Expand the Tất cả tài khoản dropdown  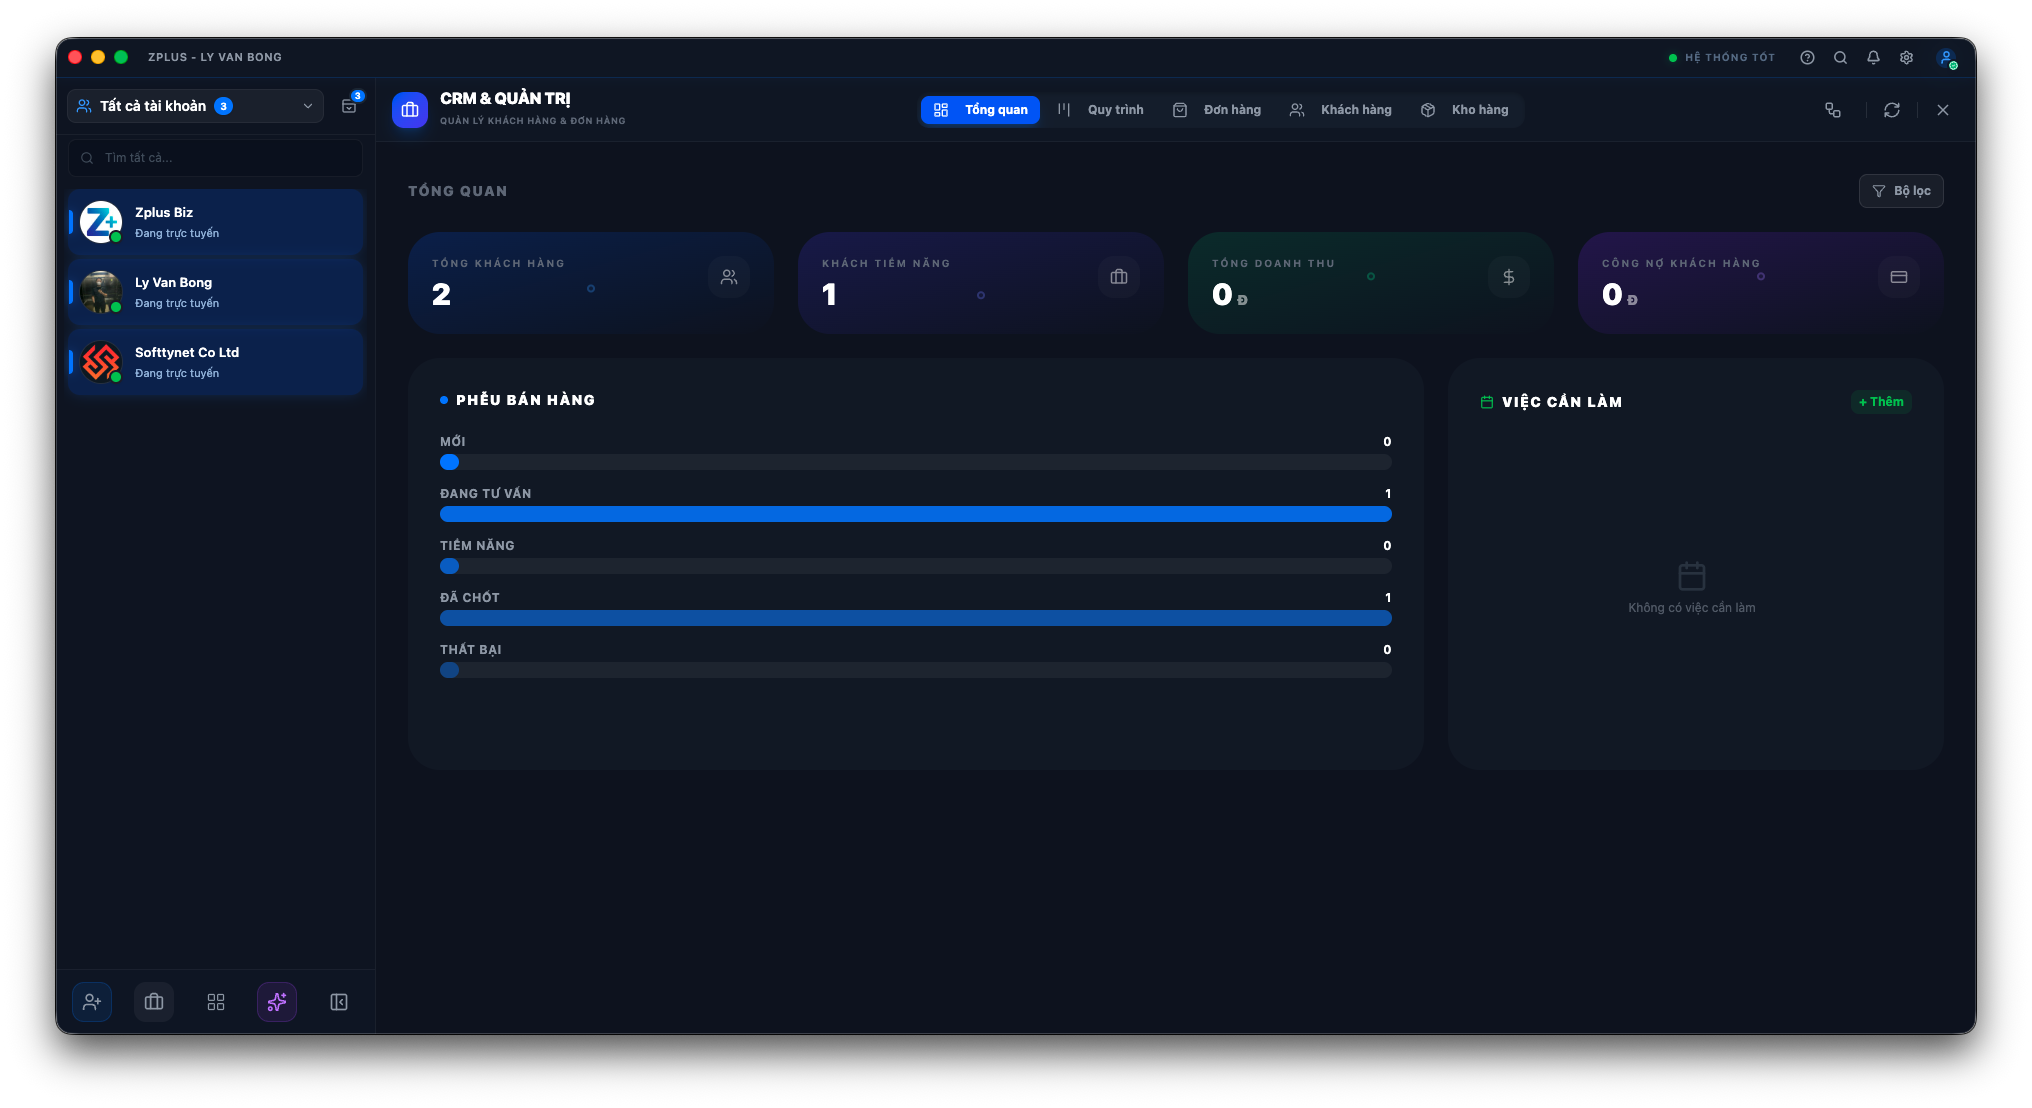tap(194, 106)
